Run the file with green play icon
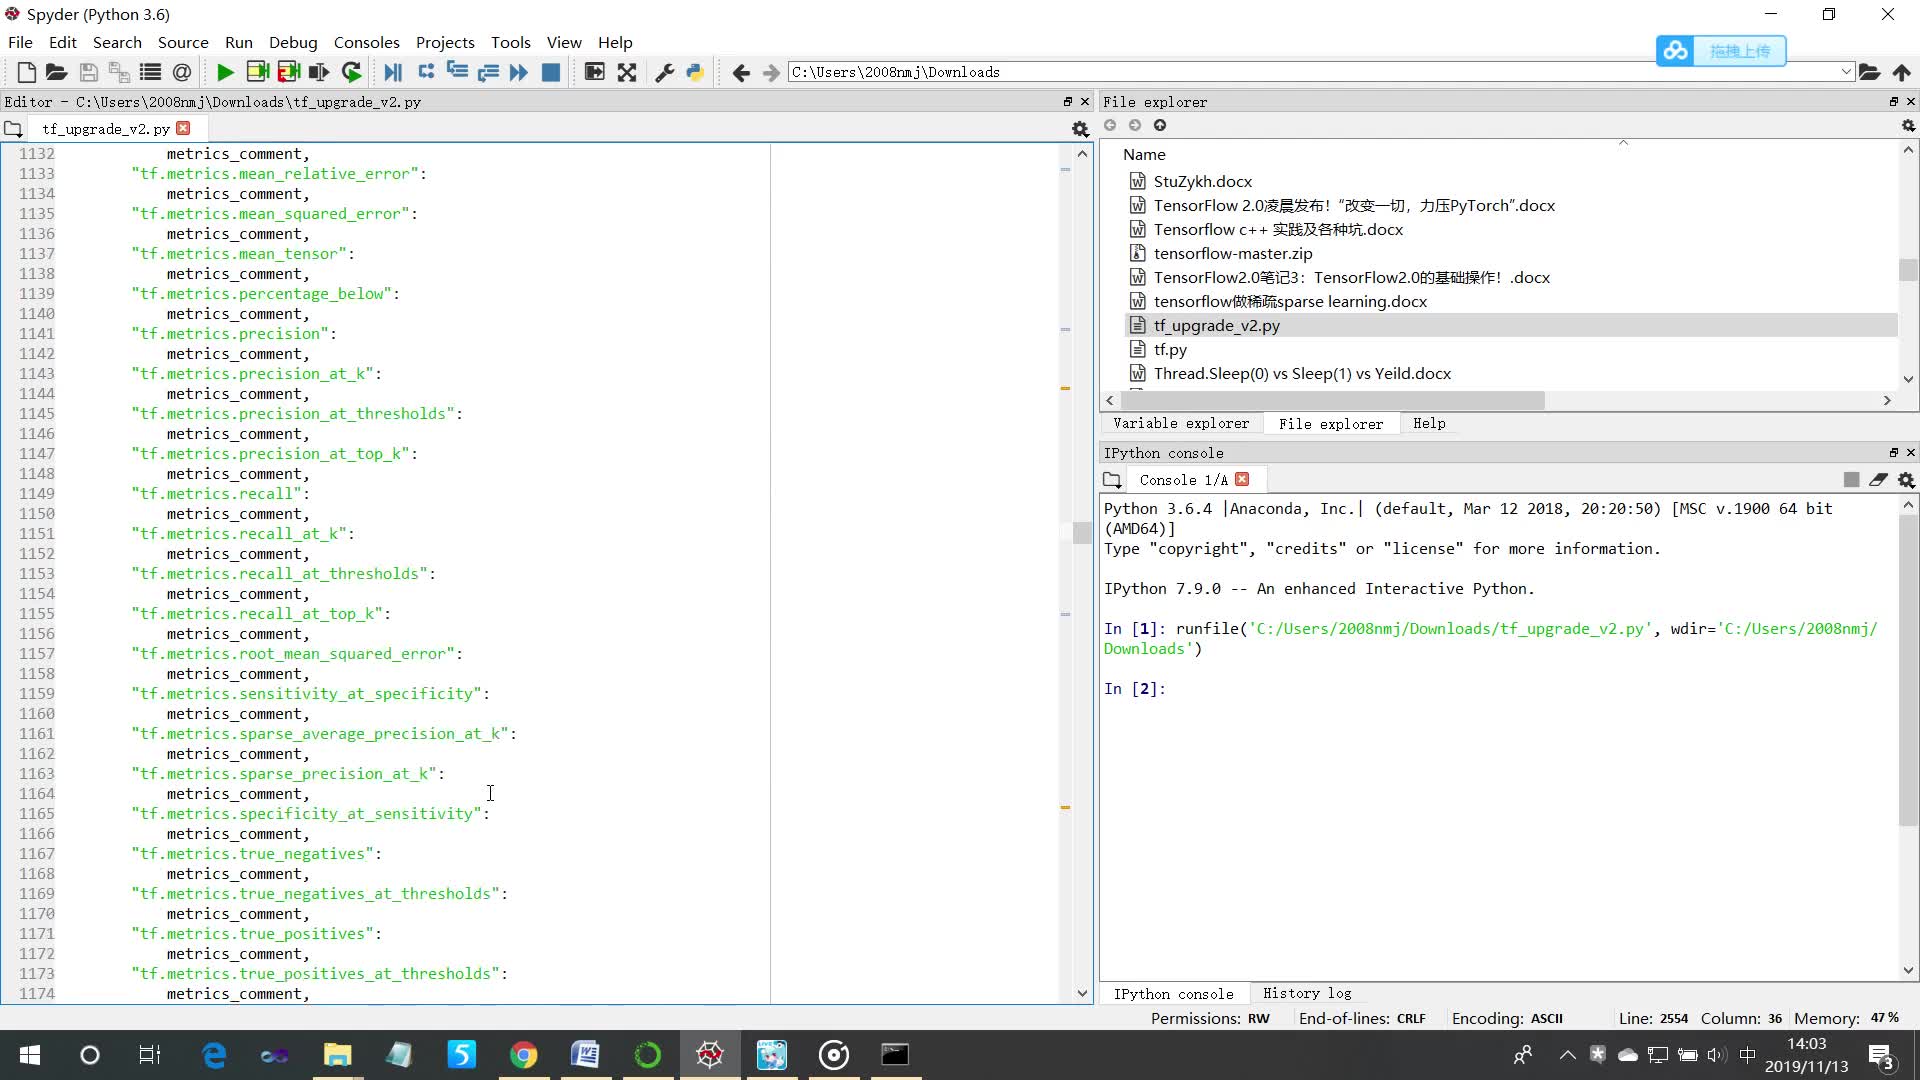 coord(225,72)
